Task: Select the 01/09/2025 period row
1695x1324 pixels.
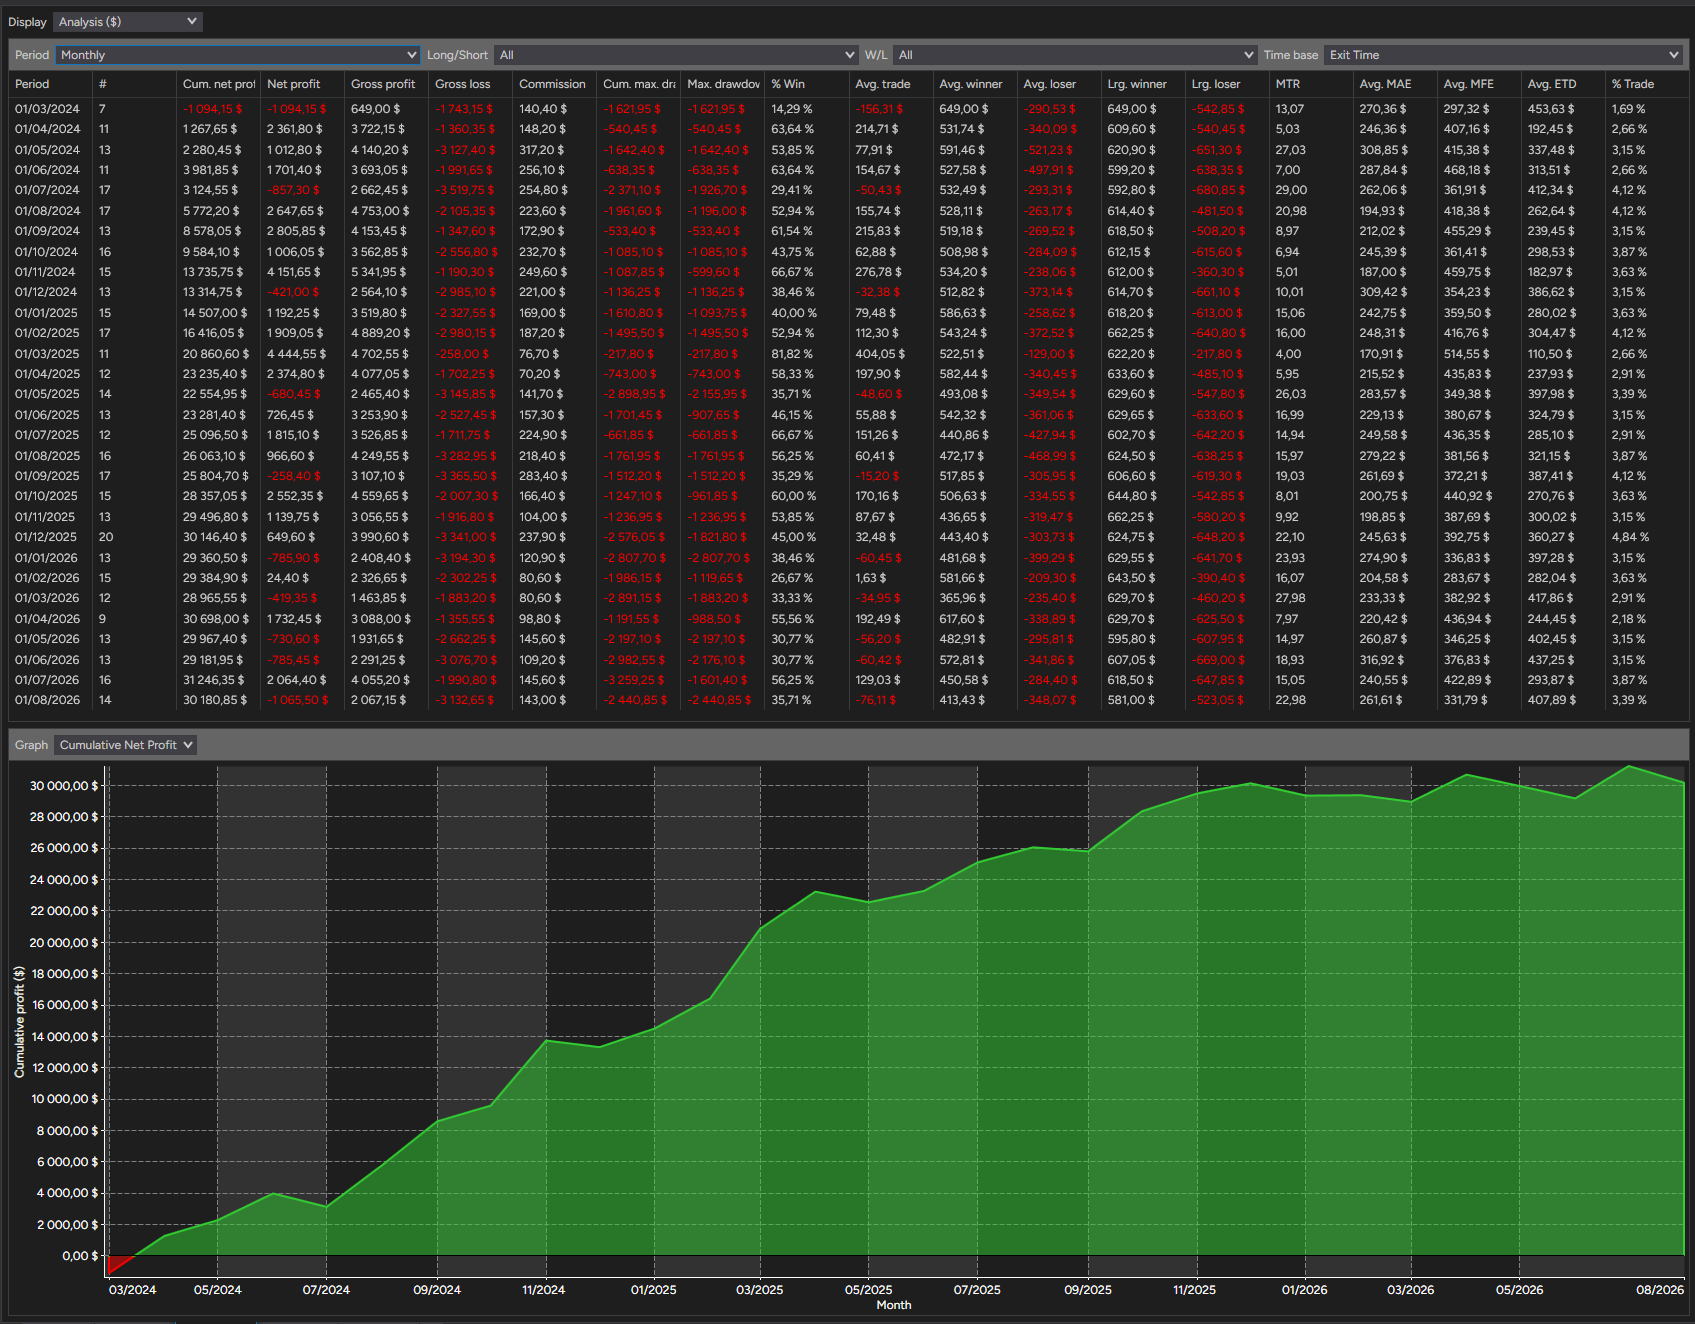Action: tap(849, 476)
